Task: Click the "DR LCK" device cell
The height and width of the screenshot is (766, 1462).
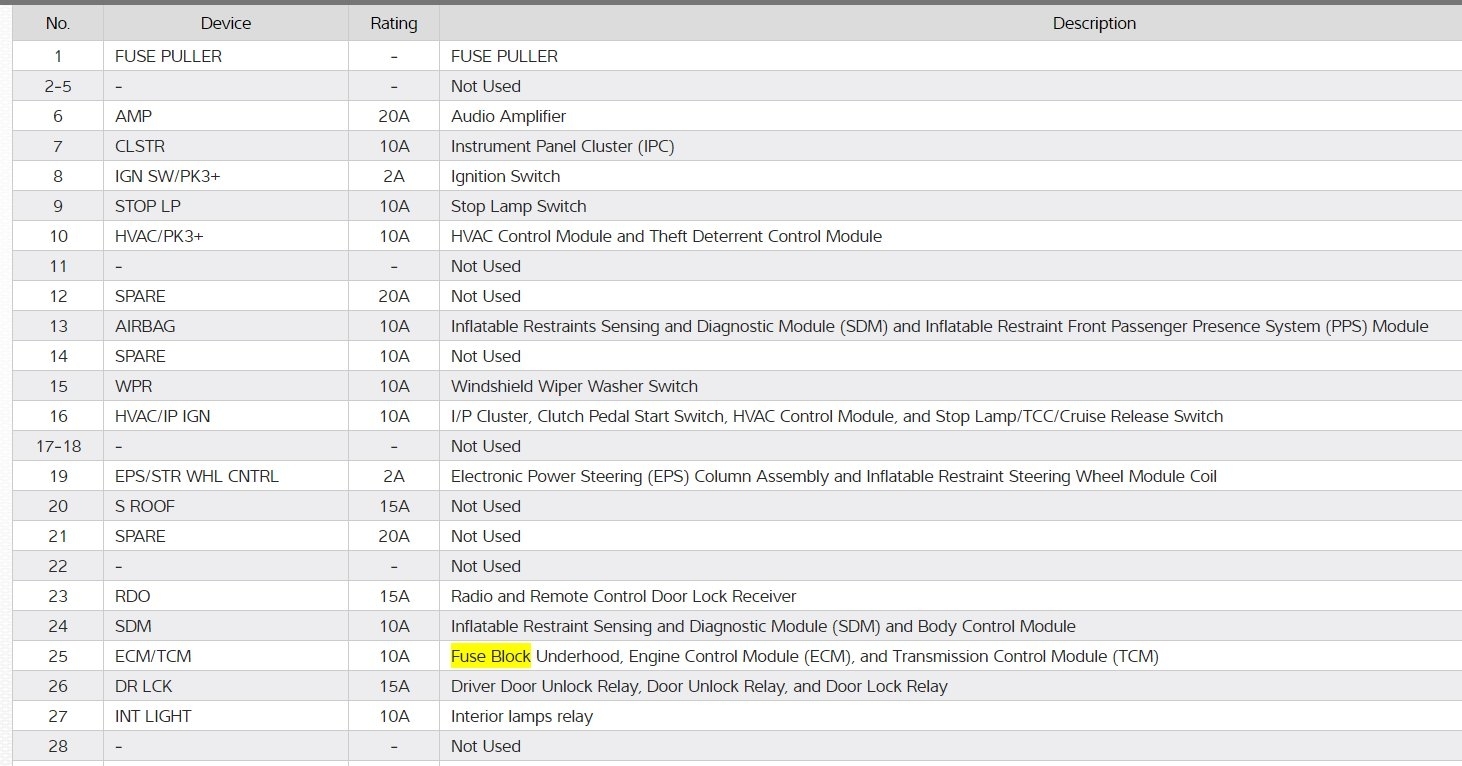Action: (142, 686)
